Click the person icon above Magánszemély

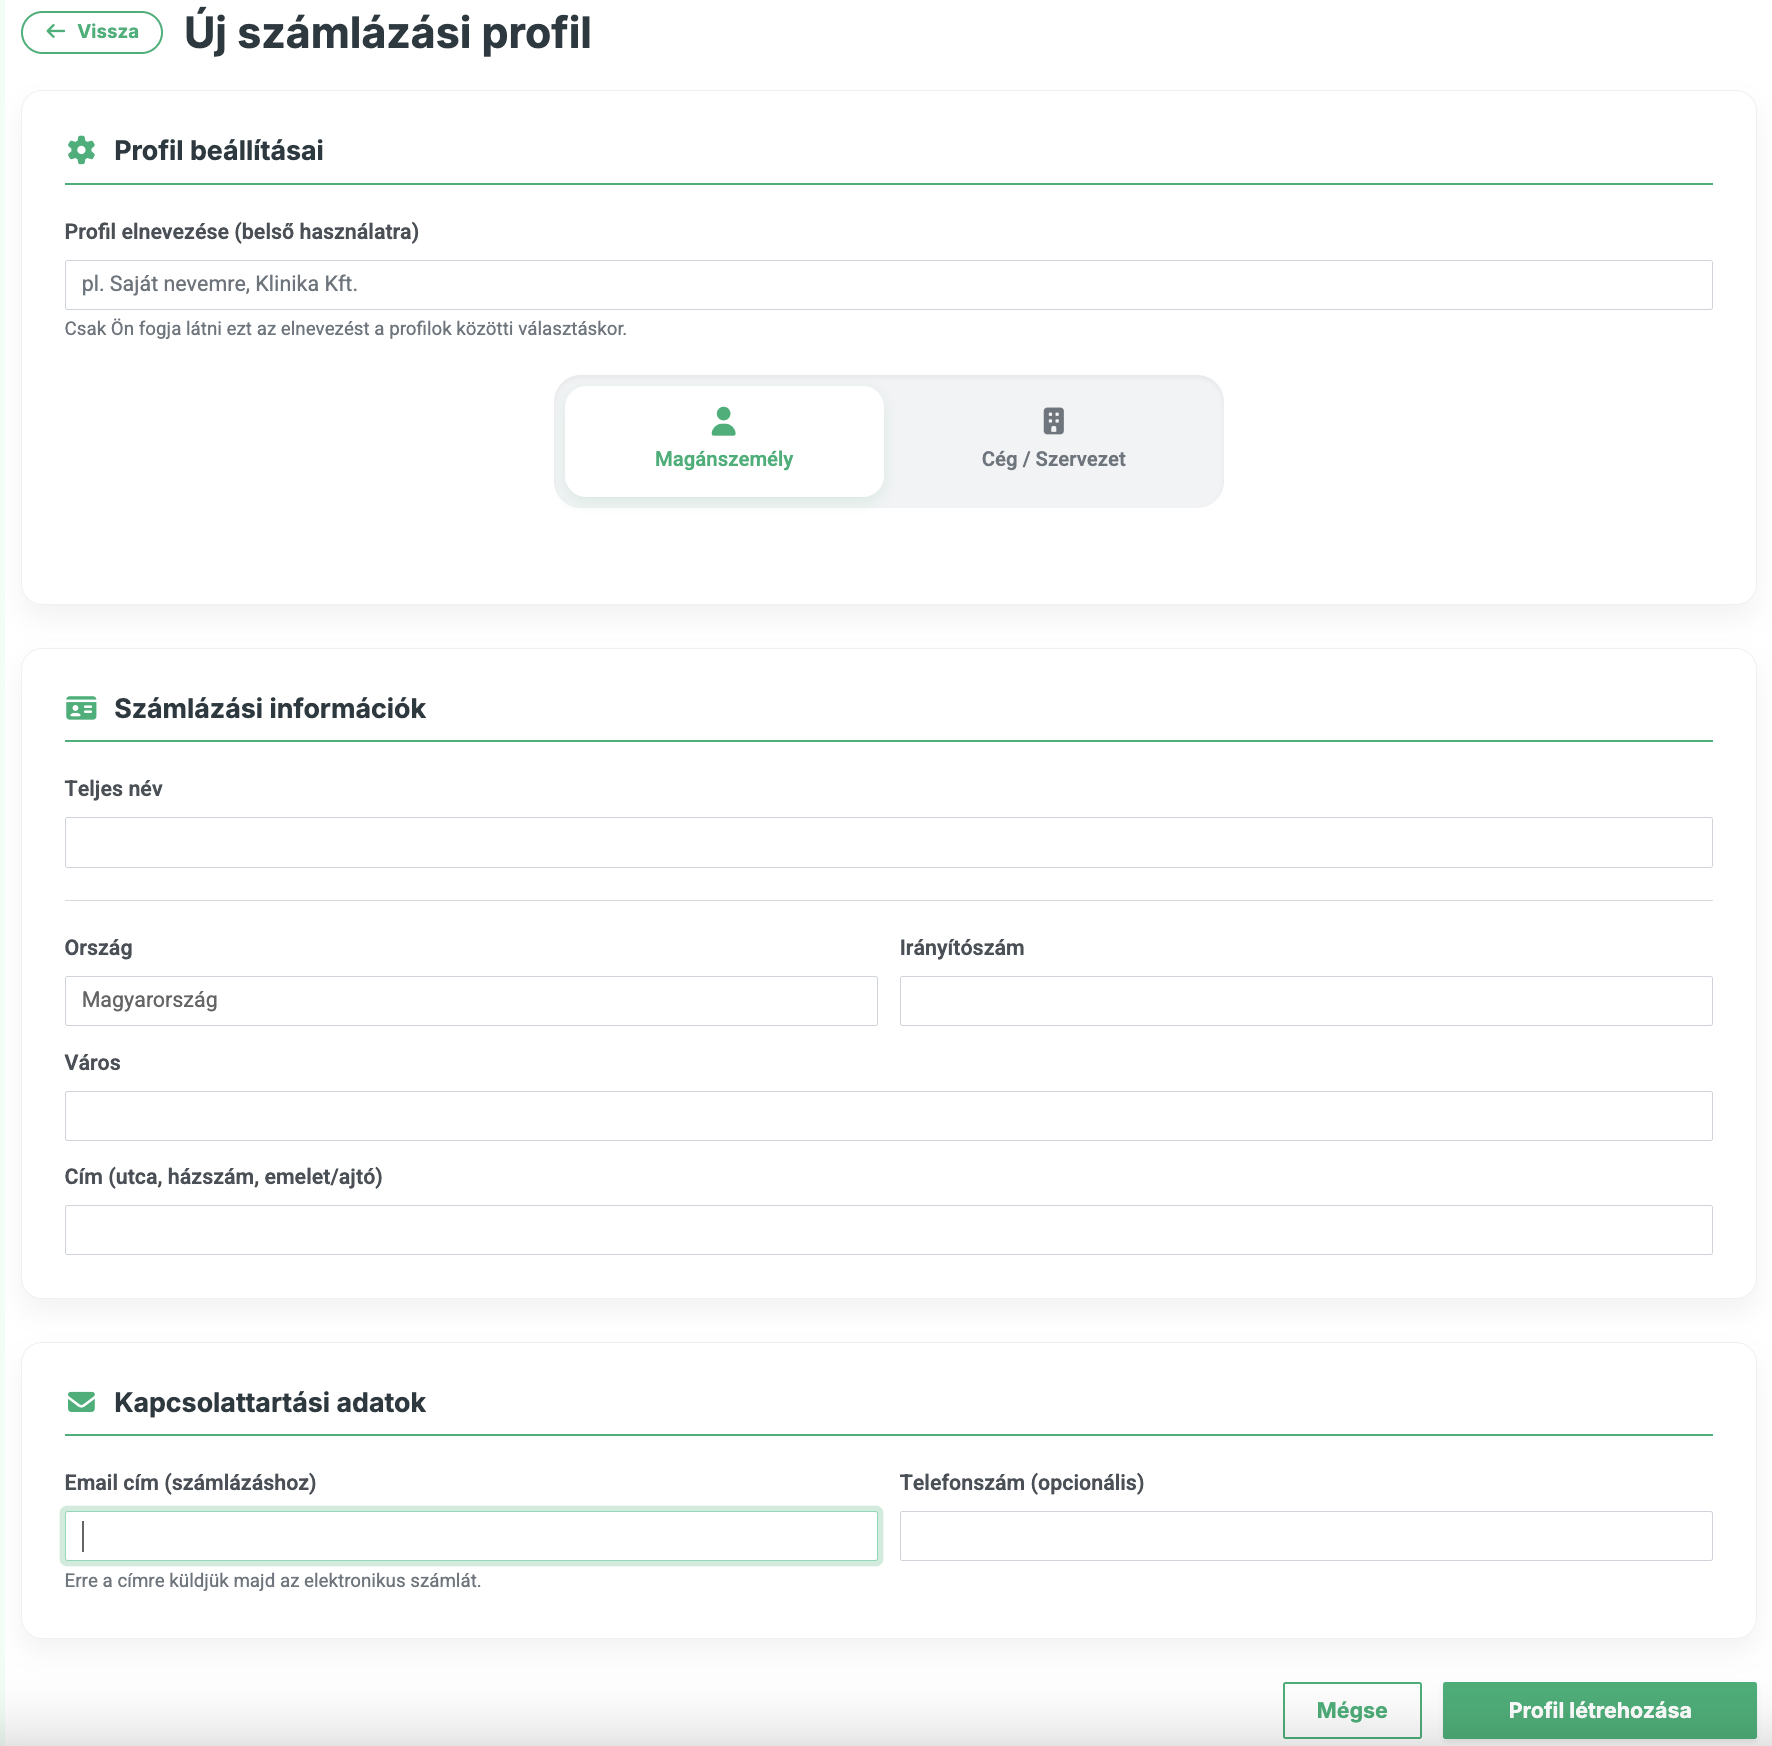coord(723,421)
